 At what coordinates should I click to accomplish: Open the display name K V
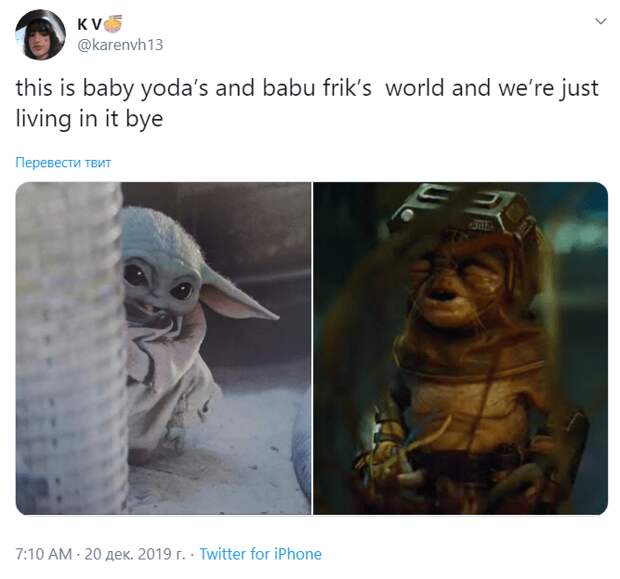point(91,25)
